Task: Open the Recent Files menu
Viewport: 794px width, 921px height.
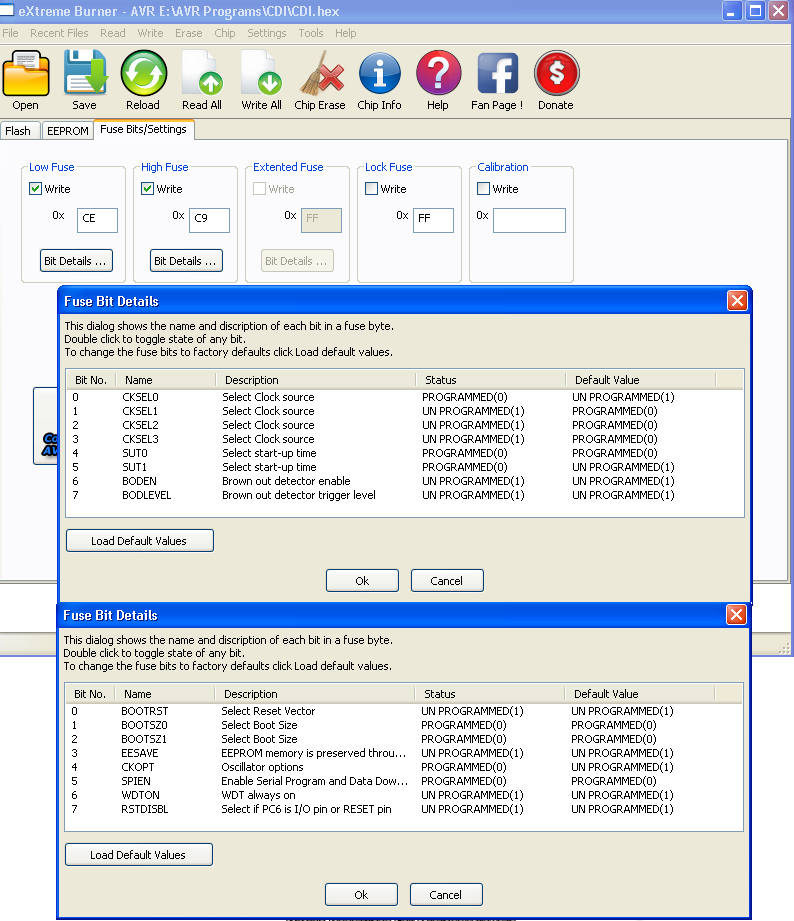Action: pos(59,33)
